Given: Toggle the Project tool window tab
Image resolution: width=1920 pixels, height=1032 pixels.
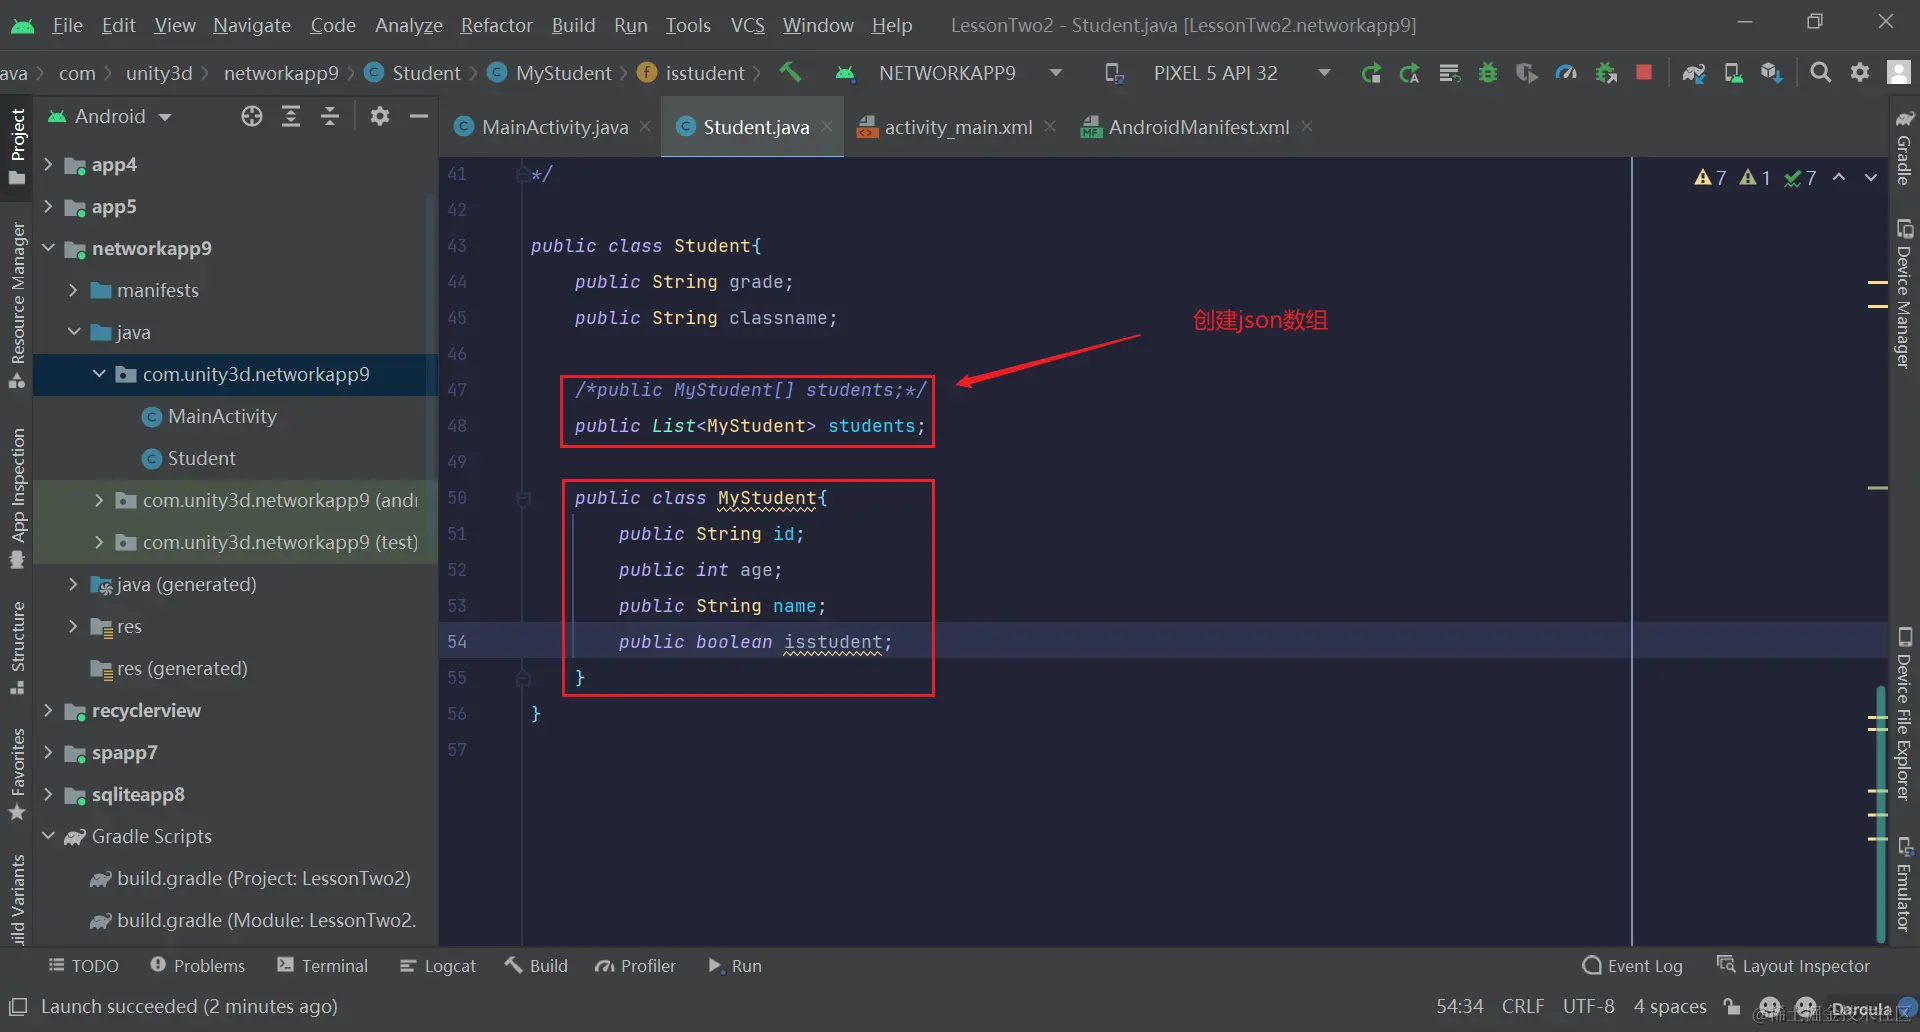Looking at the screenshot, I should point(17,146).
